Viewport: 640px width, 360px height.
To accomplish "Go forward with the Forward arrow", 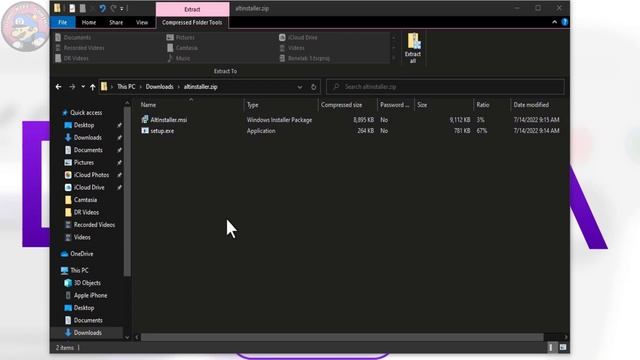I will click(72, 87).
